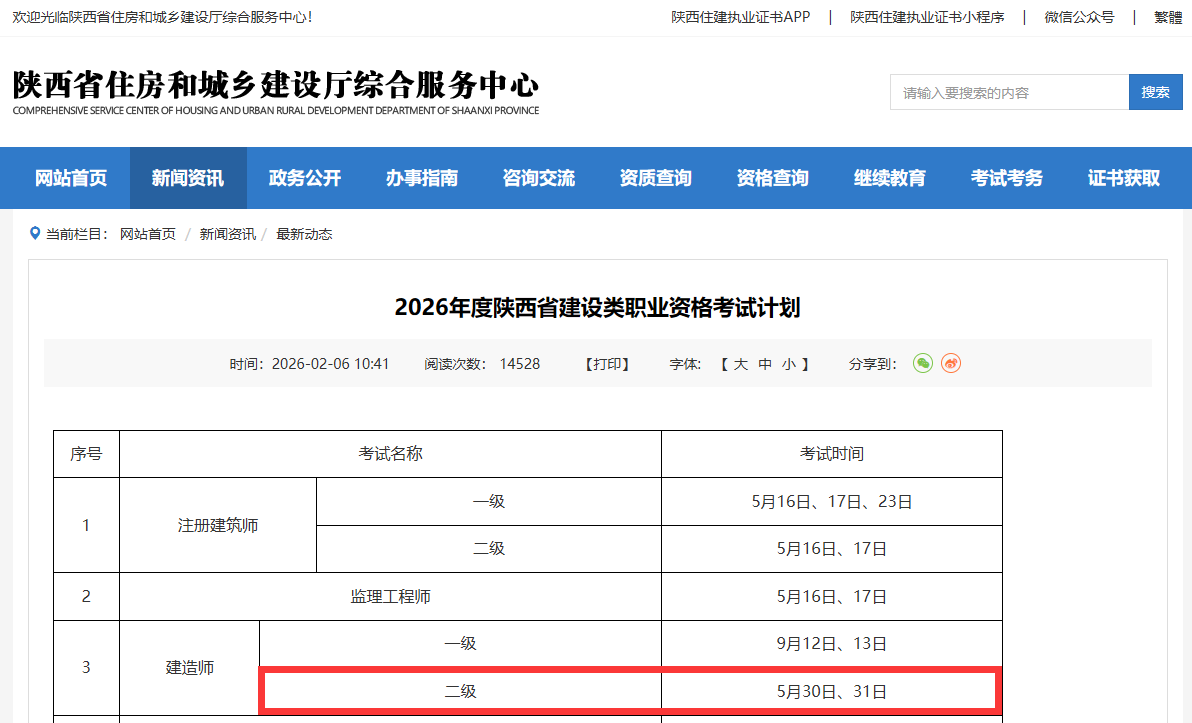
Task: Click the blue 搜索 search button
Action: (x=1155, y=92)
